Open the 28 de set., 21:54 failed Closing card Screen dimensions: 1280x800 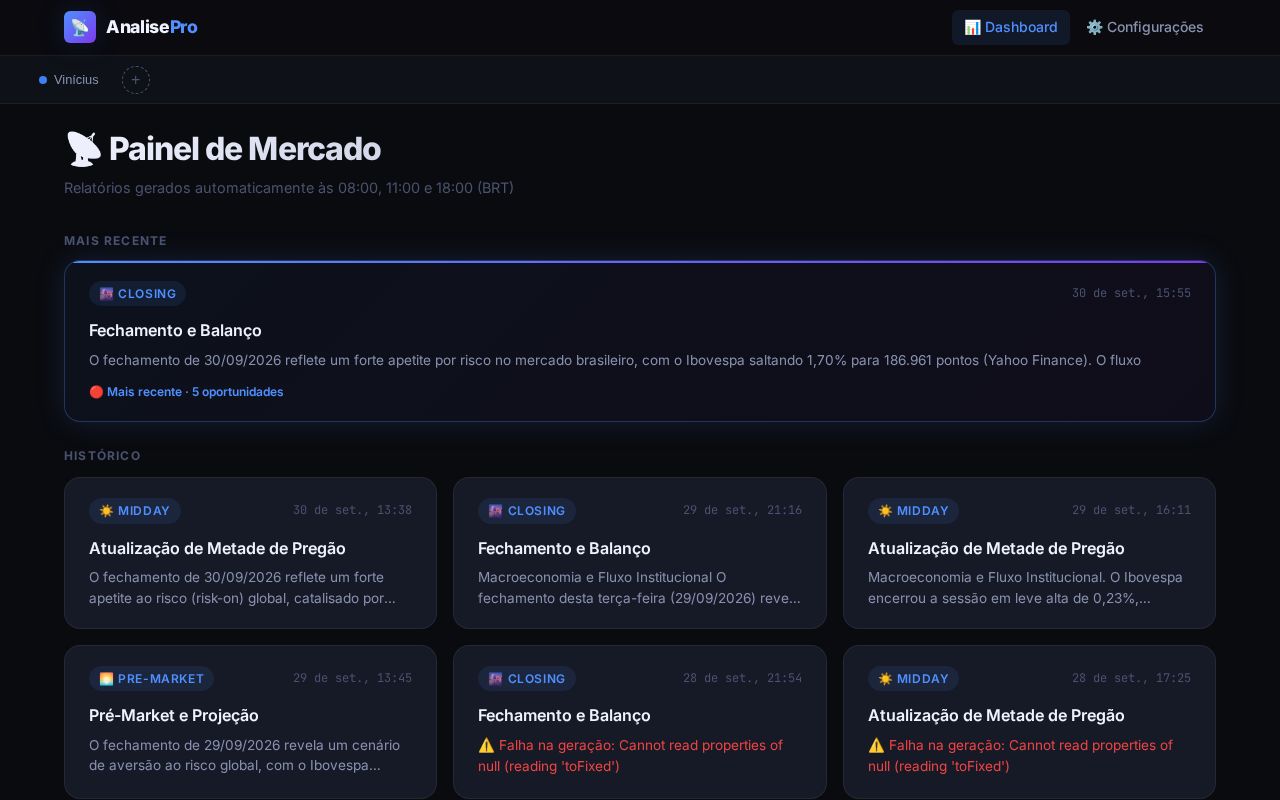[x=640, y=722]
